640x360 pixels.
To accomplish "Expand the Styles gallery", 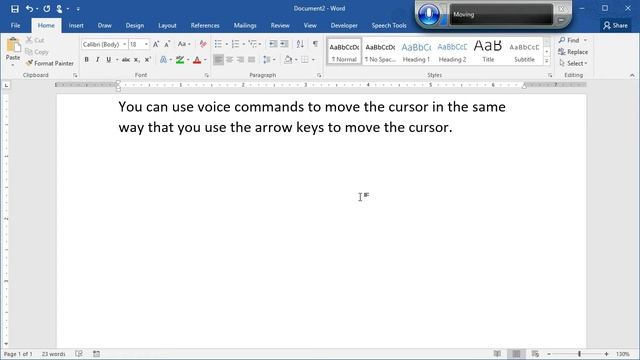I will (x=547, y=61).
